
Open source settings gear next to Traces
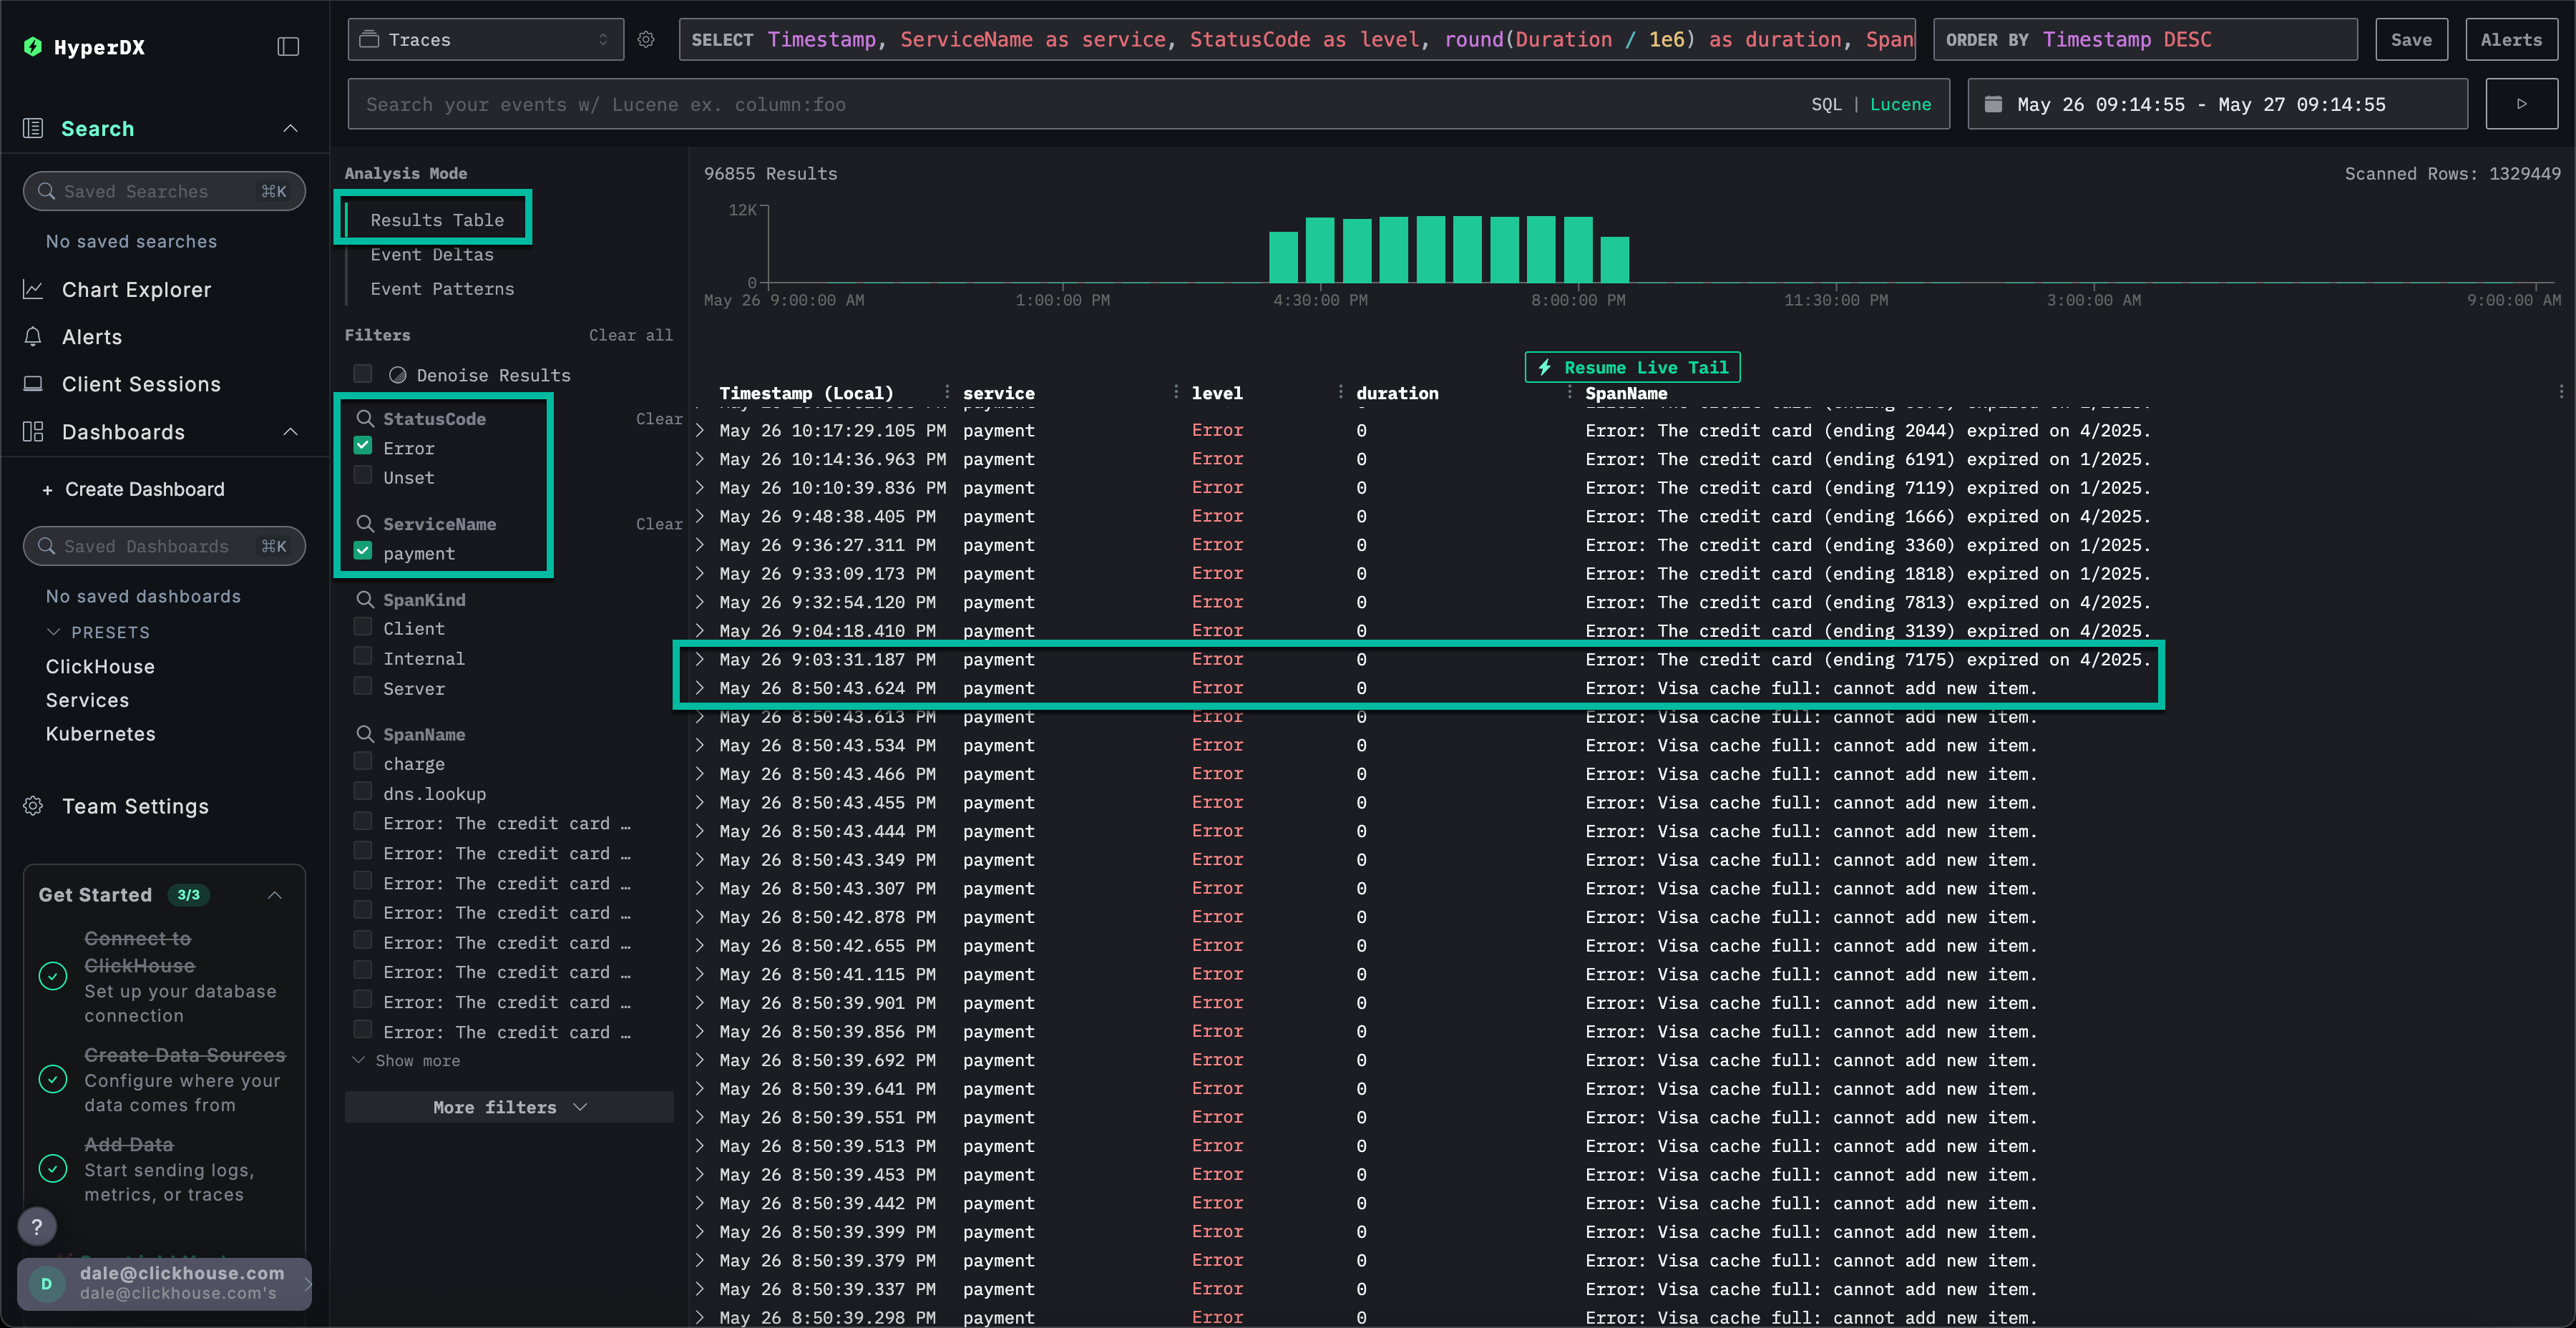[646, 40]
